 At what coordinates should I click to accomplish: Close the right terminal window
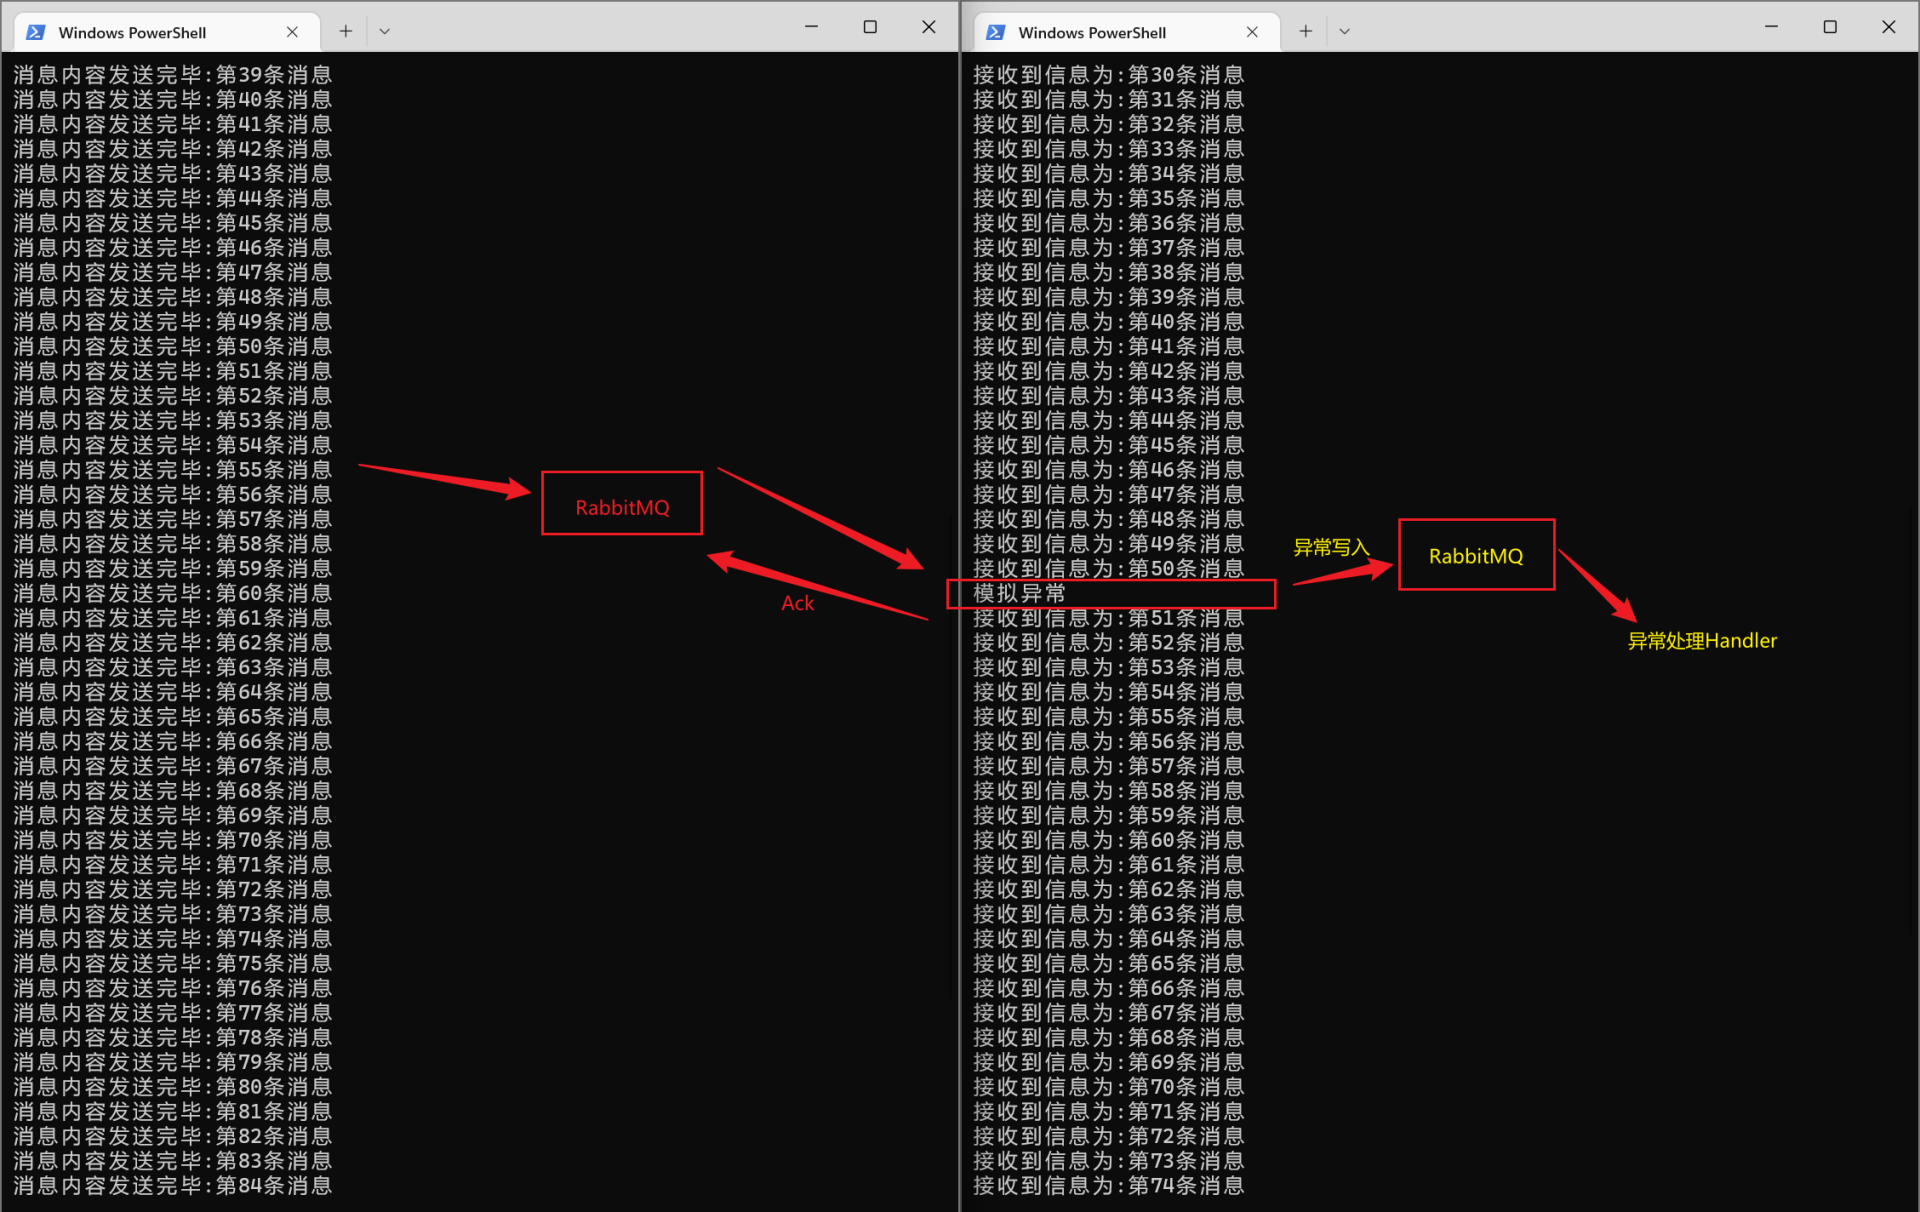pyautogui.click(x=1888, y=27)
